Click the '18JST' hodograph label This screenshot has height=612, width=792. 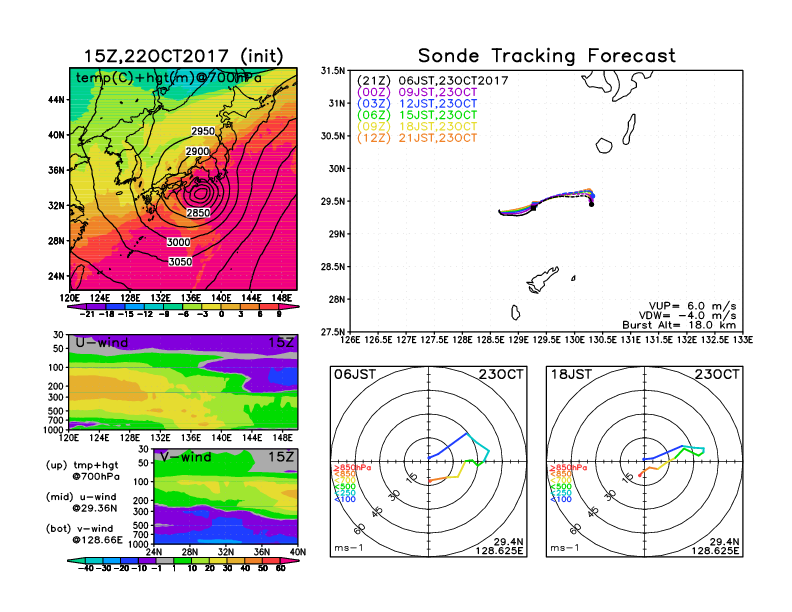[x=571, y=374]
